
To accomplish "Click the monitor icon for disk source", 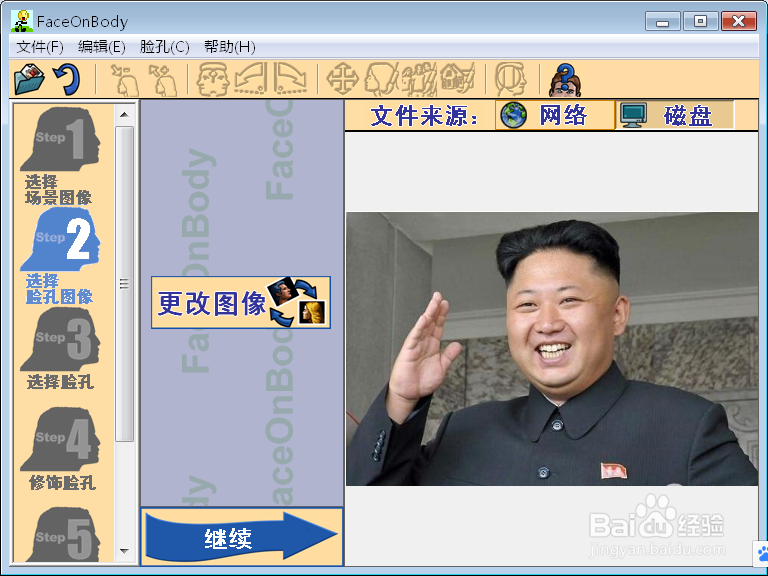I will 633,116.
